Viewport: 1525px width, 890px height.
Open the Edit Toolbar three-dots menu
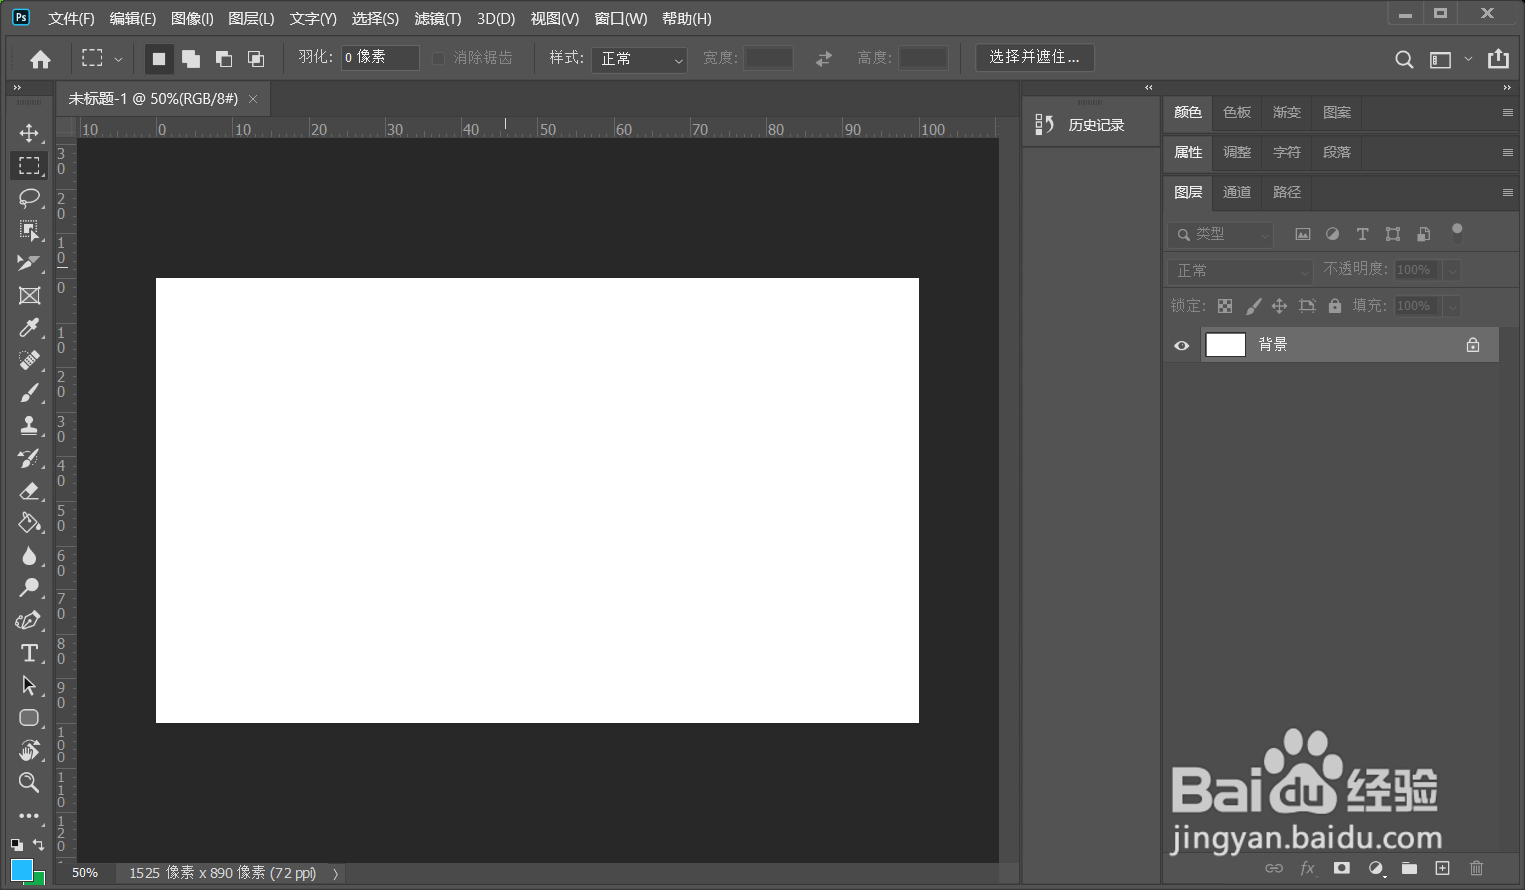click(x=29, y=815)
